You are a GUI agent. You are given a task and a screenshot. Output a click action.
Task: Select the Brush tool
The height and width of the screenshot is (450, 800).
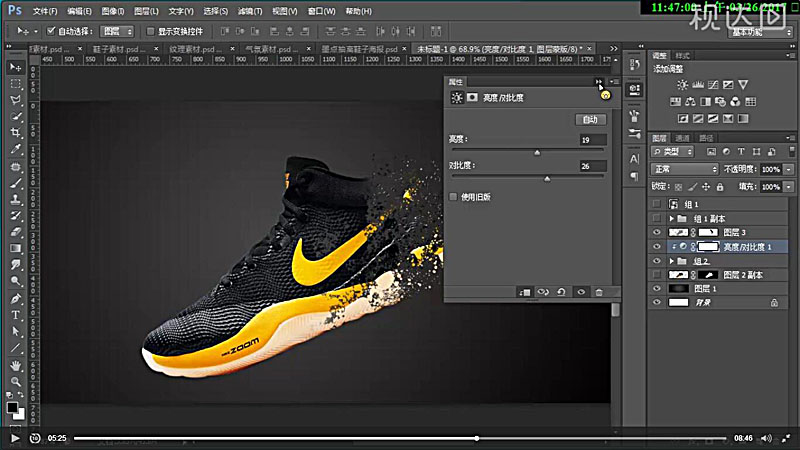pos(15,183)
